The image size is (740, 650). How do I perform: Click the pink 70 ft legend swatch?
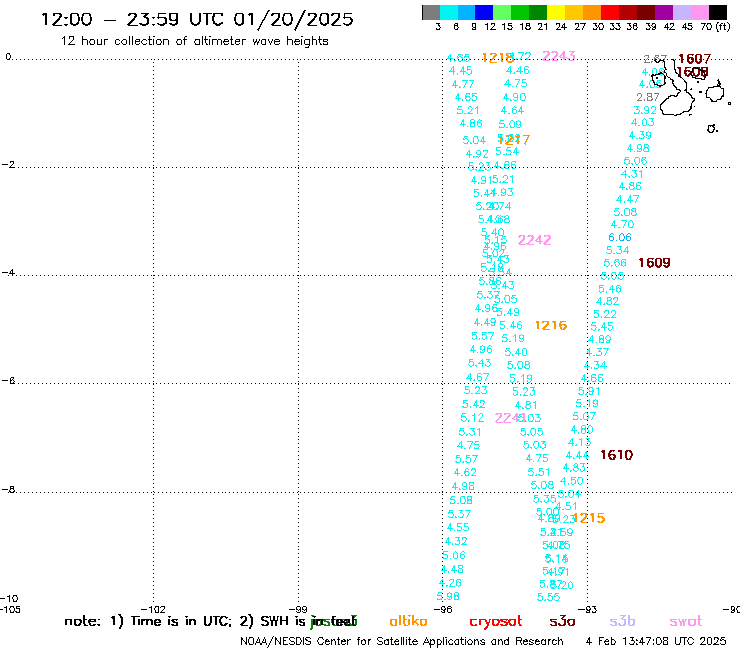point(700,12)
